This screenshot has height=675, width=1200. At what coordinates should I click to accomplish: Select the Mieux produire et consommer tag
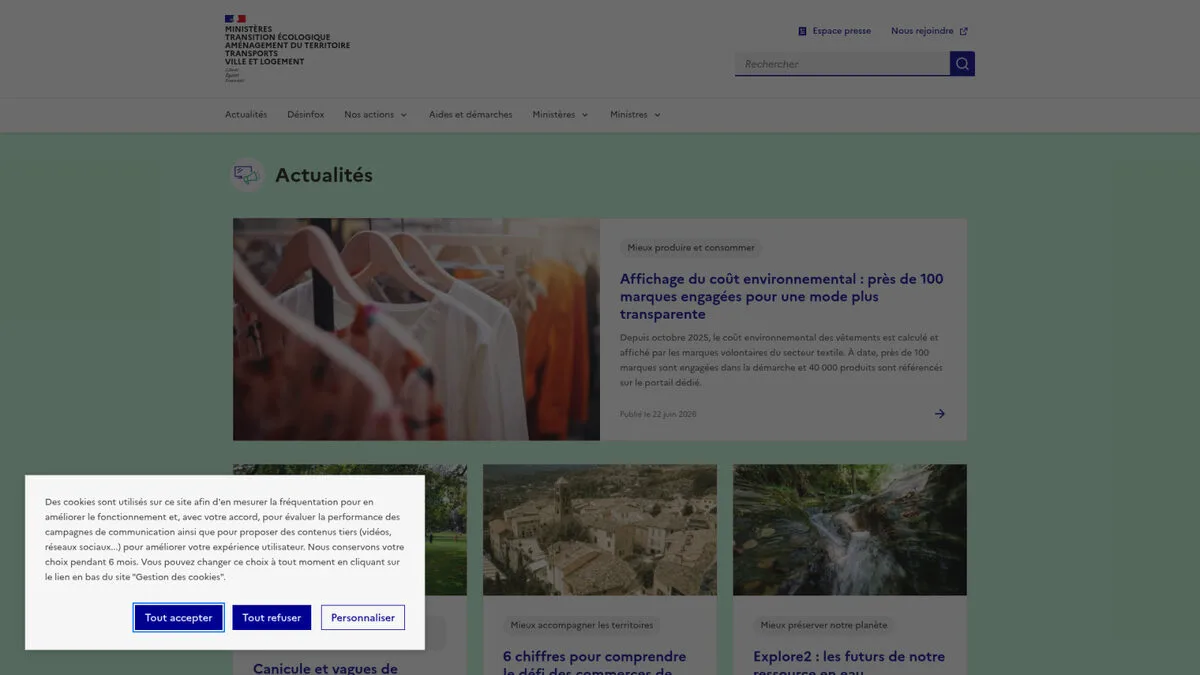tap(691, 247)
